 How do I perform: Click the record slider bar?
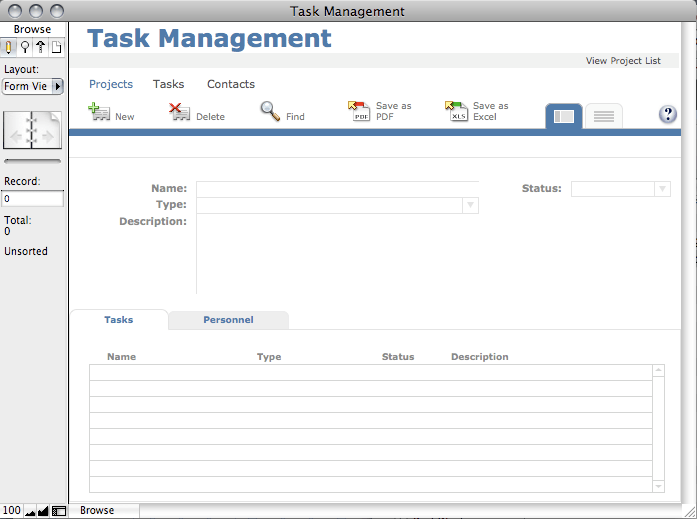tap(32, 161)
